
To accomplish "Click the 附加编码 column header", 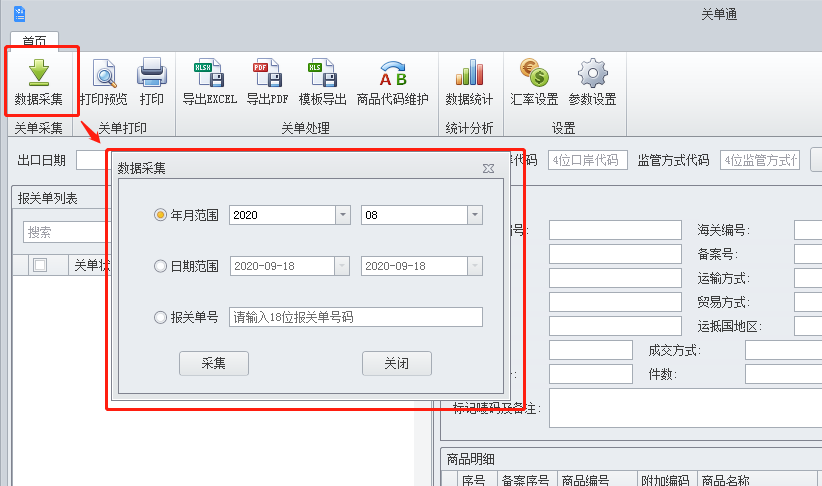I will 667,479.
